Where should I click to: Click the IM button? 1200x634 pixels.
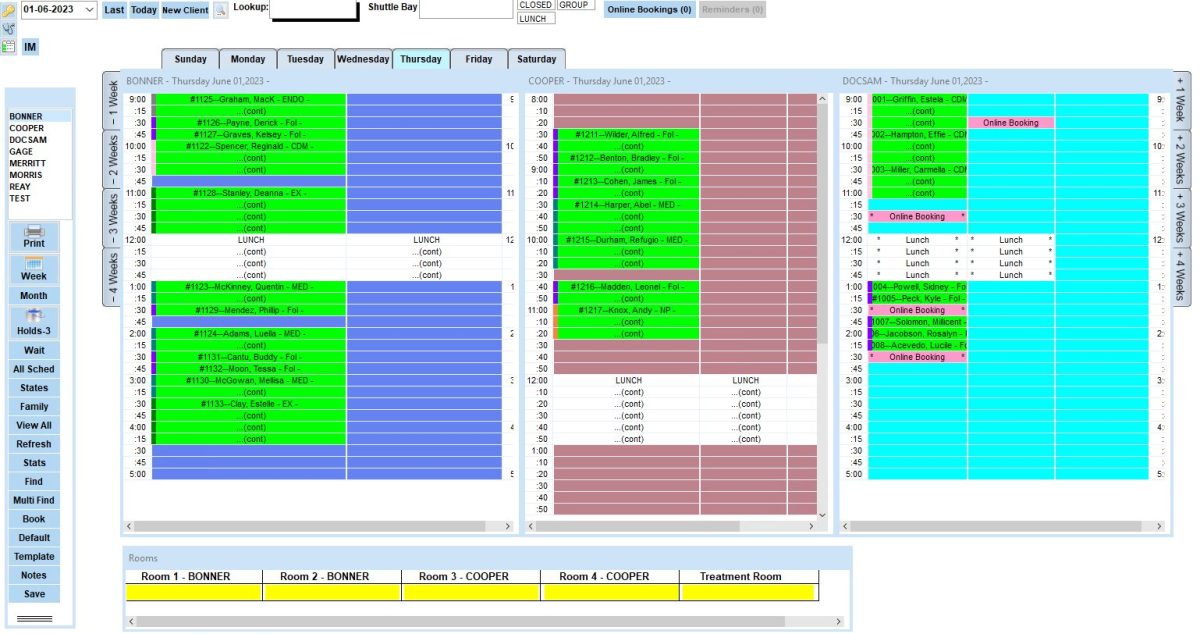[30, 46]
